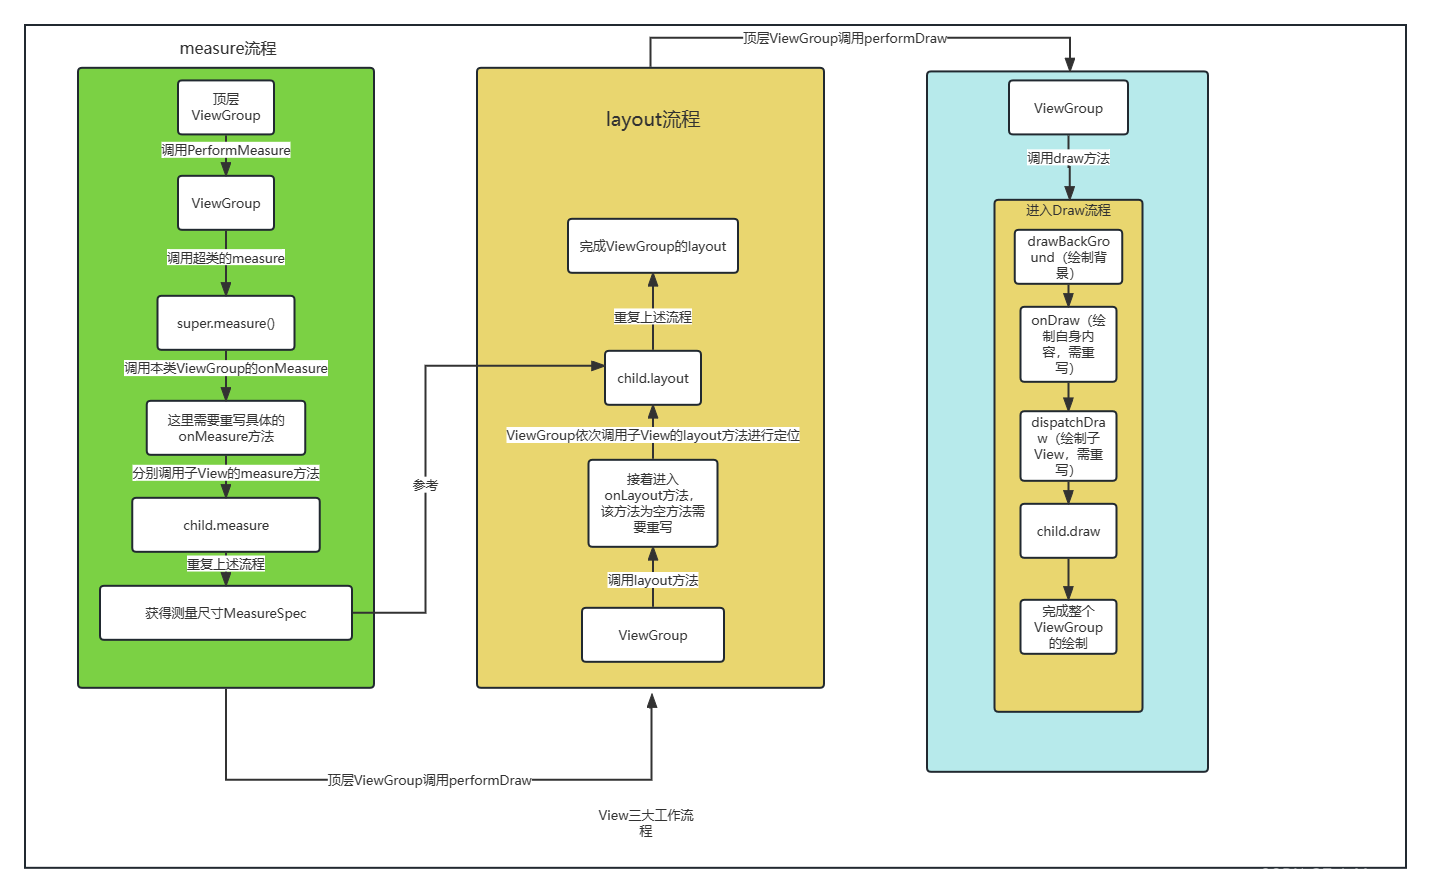Image resolution: width=1431 pixels, height=893 pixels.
Task: Click the bottom 顶层ViewGroup调用performDraw connector label
Action: [430, 780]
